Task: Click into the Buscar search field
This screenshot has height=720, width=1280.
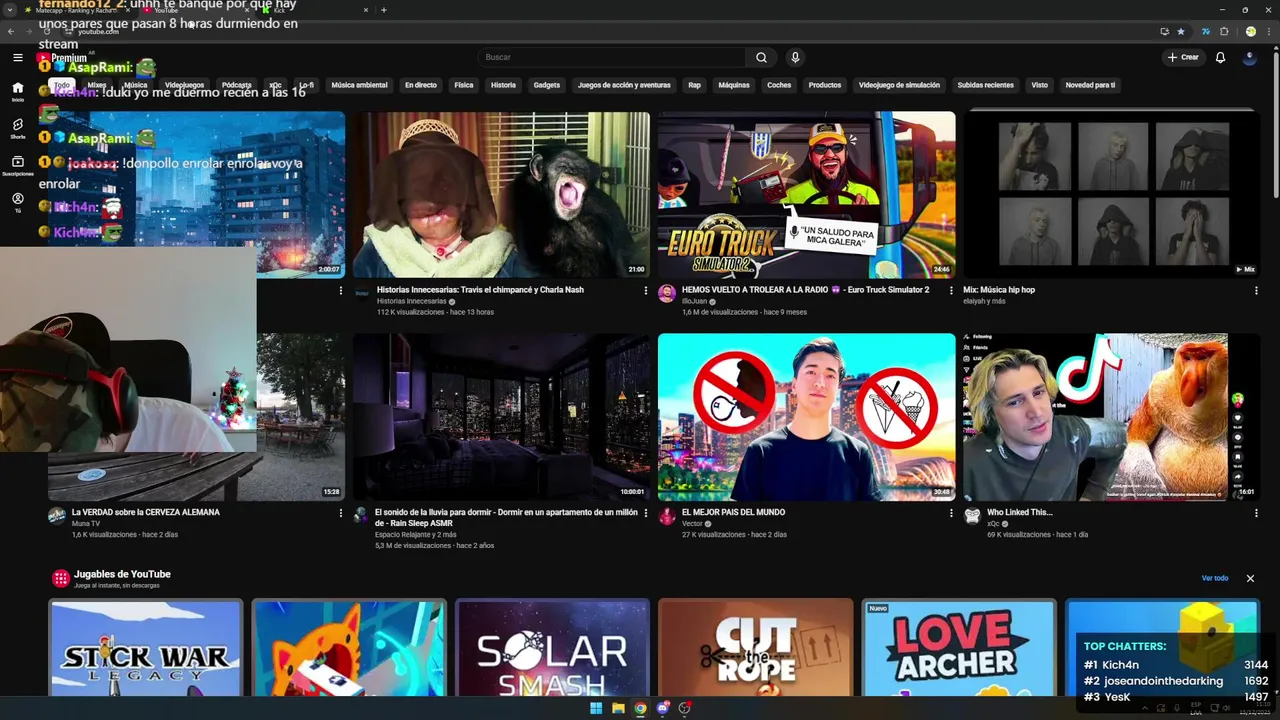Action: (x=611, y=57)
